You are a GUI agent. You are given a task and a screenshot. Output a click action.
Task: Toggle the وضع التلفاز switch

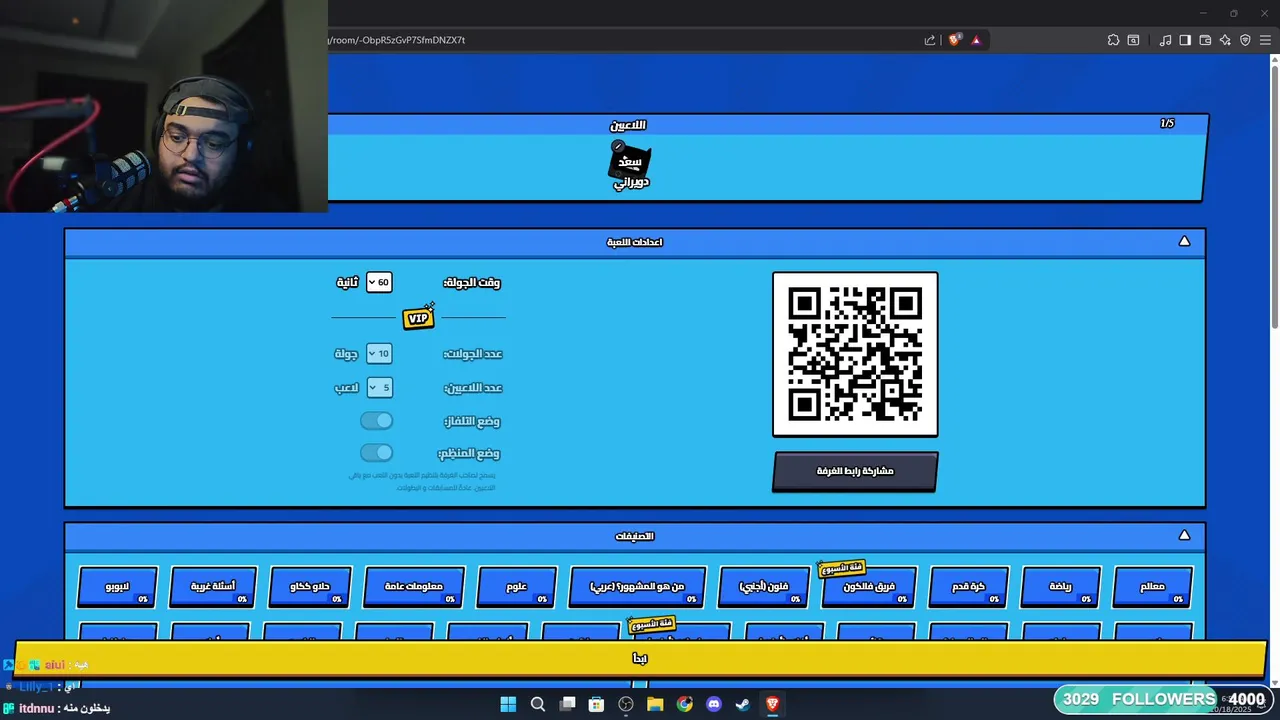pos(377,421)
